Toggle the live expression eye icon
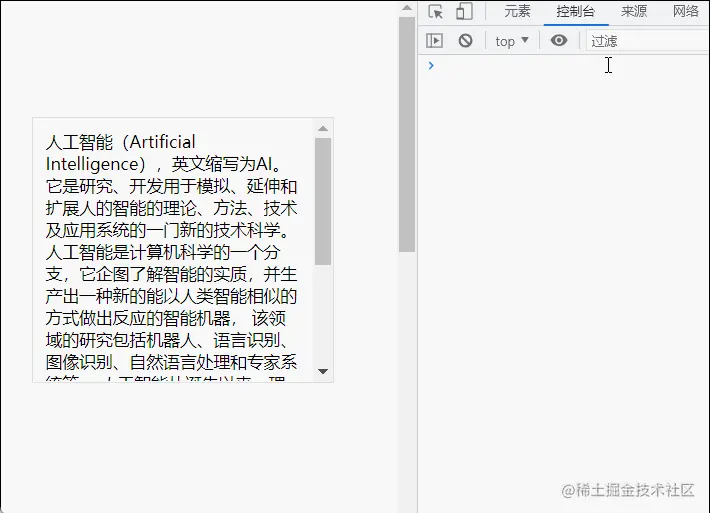 click(559, 40)
